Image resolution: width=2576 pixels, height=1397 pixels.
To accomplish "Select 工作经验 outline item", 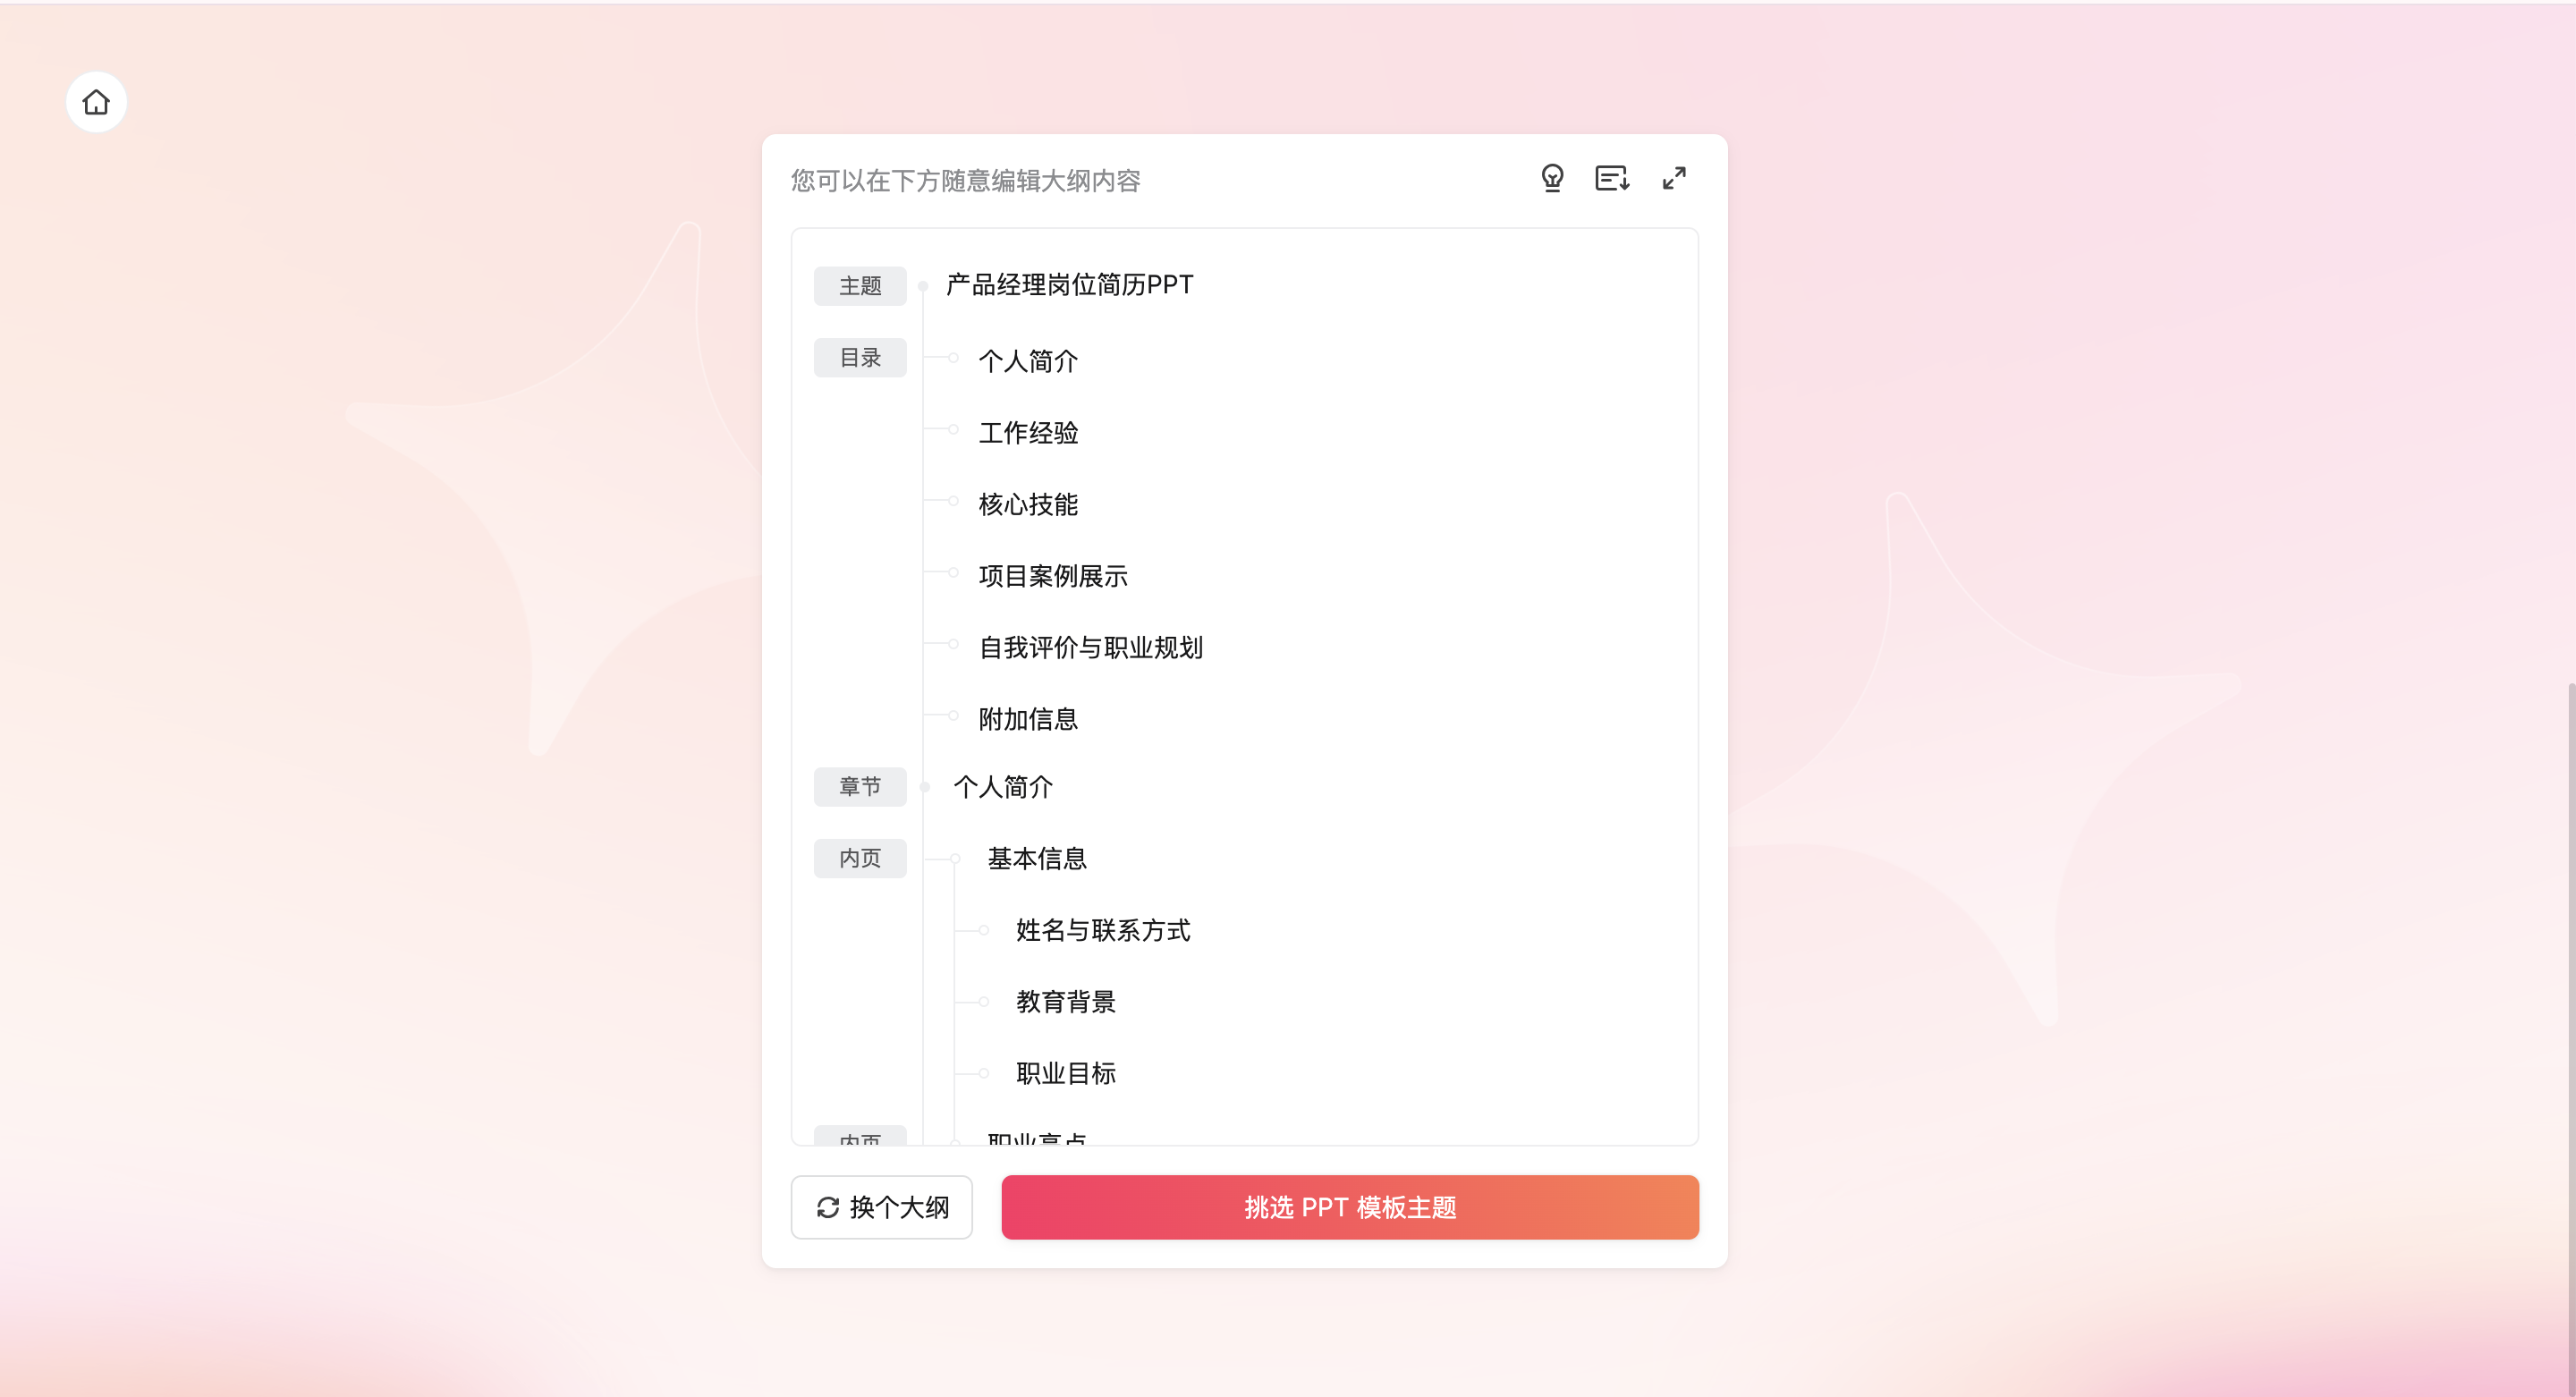I will tap(1028, 433).
